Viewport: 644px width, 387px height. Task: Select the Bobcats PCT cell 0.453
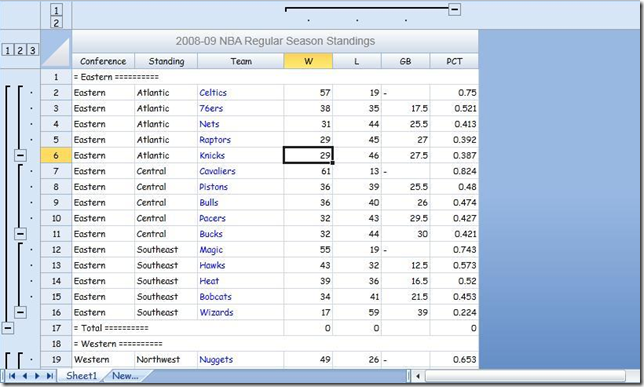(x=454, y=297)
